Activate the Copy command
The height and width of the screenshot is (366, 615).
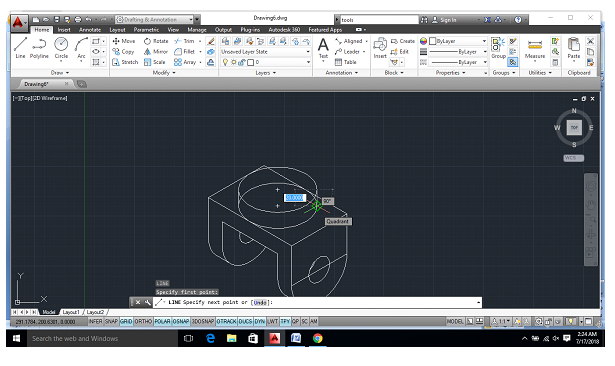[x=123, y=51]
